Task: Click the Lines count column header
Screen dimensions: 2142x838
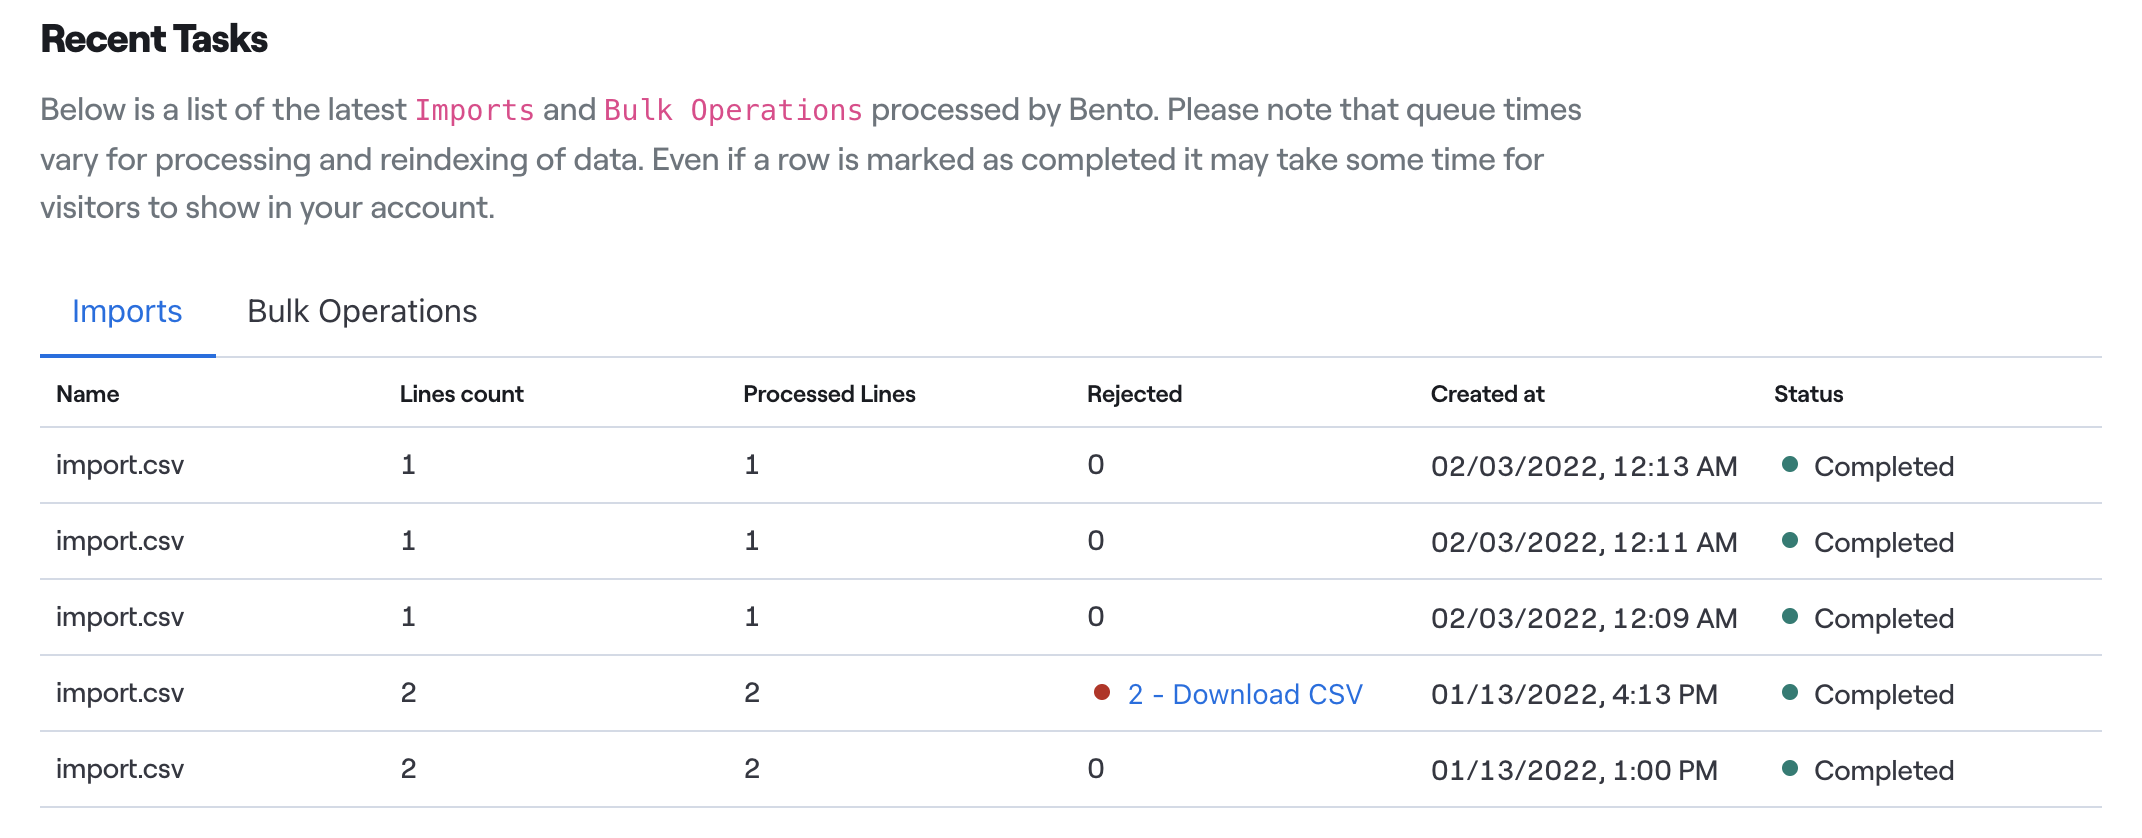Action: (461, 394)
